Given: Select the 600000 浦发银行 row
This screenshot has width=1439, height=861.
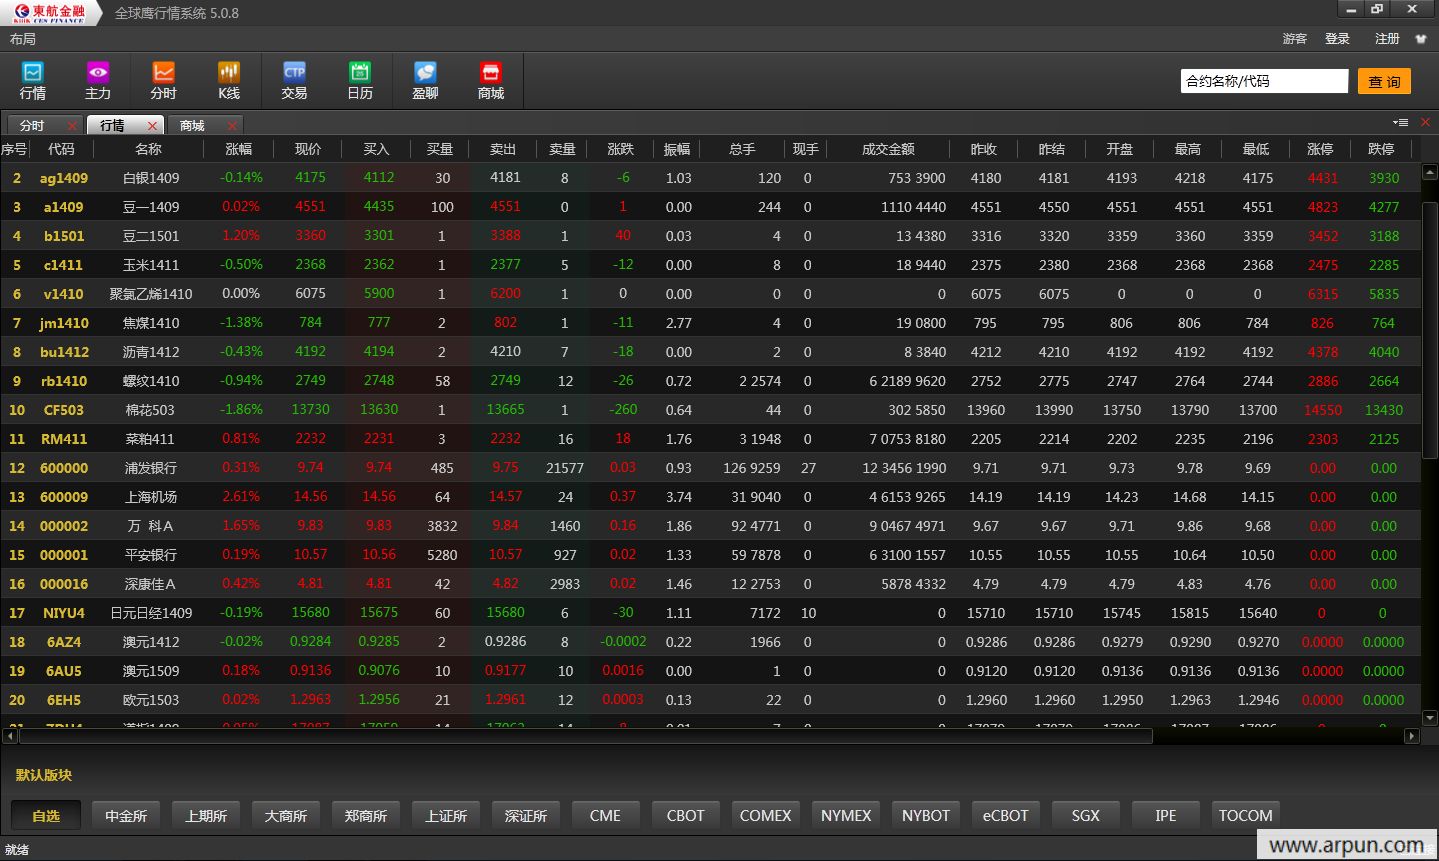Looking at the screenshot, I should 710,468.
